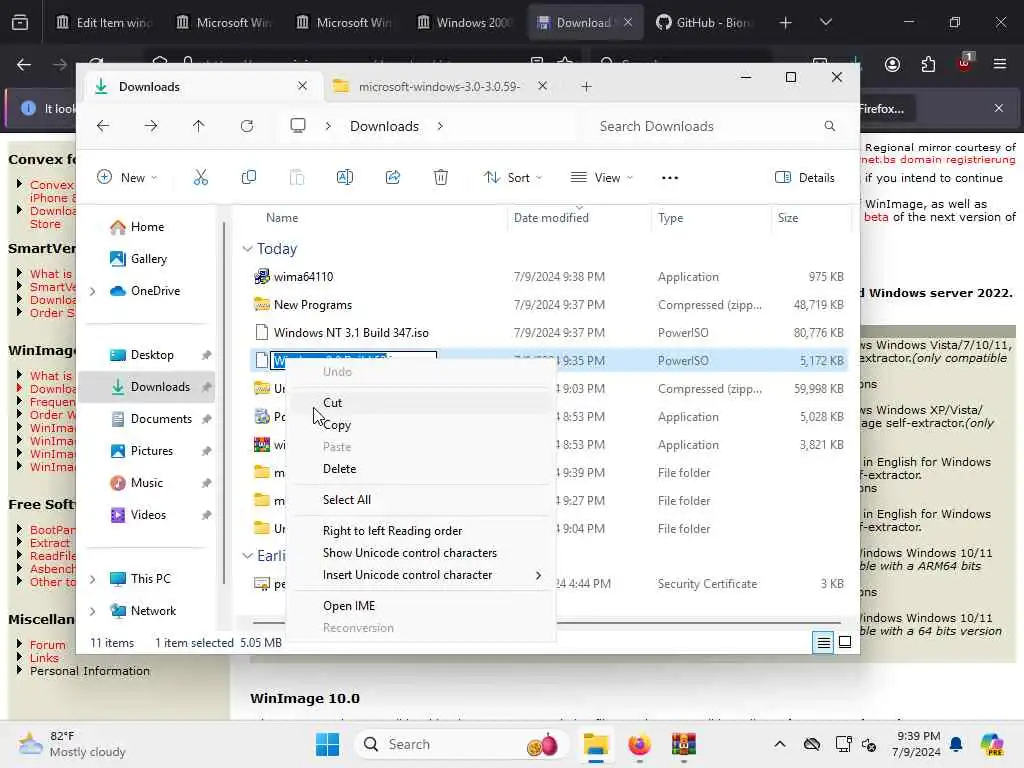Open the New dropdown in Explorer toolbar
The height and width of the screenshot is (768, 1024).
[x=127, y=178]
